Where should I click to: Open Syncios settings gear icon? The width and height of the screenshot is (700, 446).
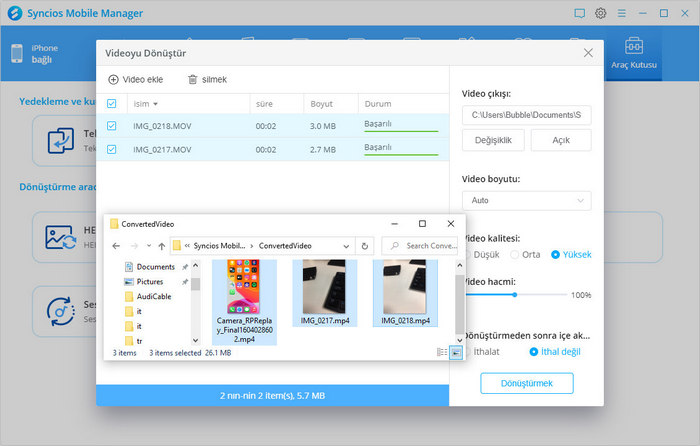(600, 13)
